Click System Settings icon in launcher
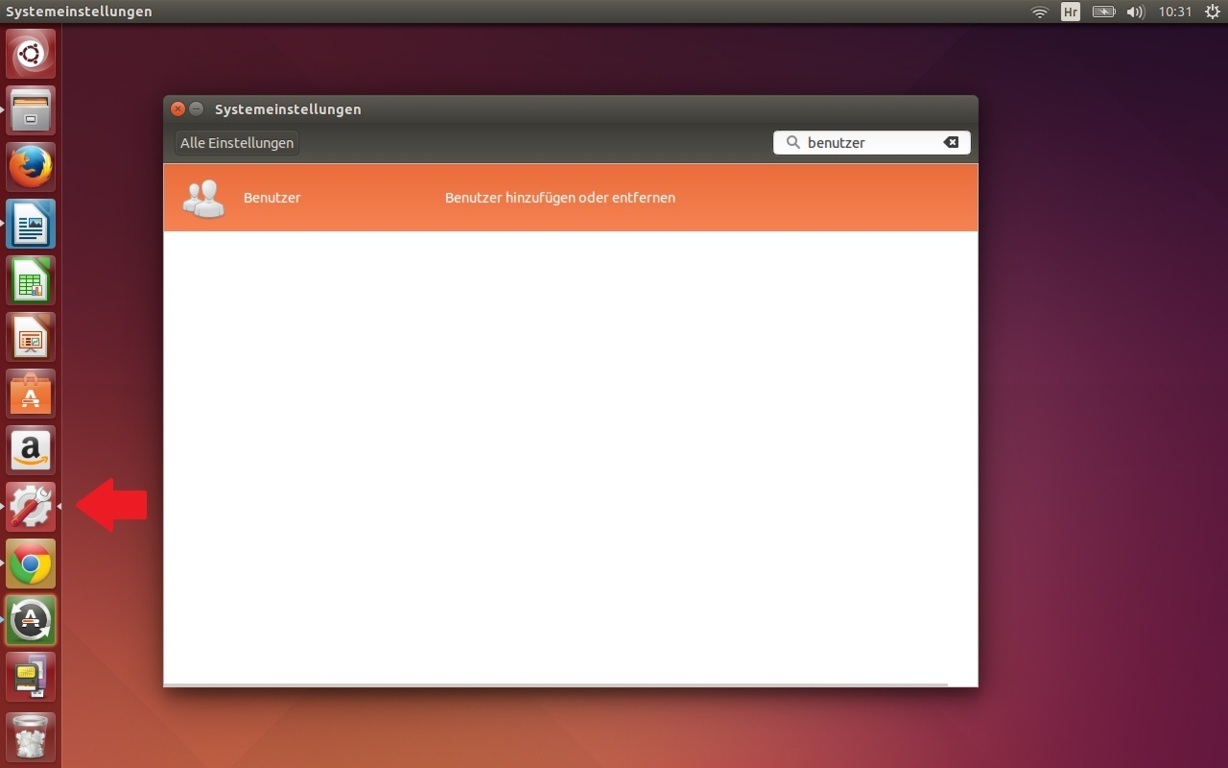Screen dimensions: 1228x768 click(x=31, y=508)
